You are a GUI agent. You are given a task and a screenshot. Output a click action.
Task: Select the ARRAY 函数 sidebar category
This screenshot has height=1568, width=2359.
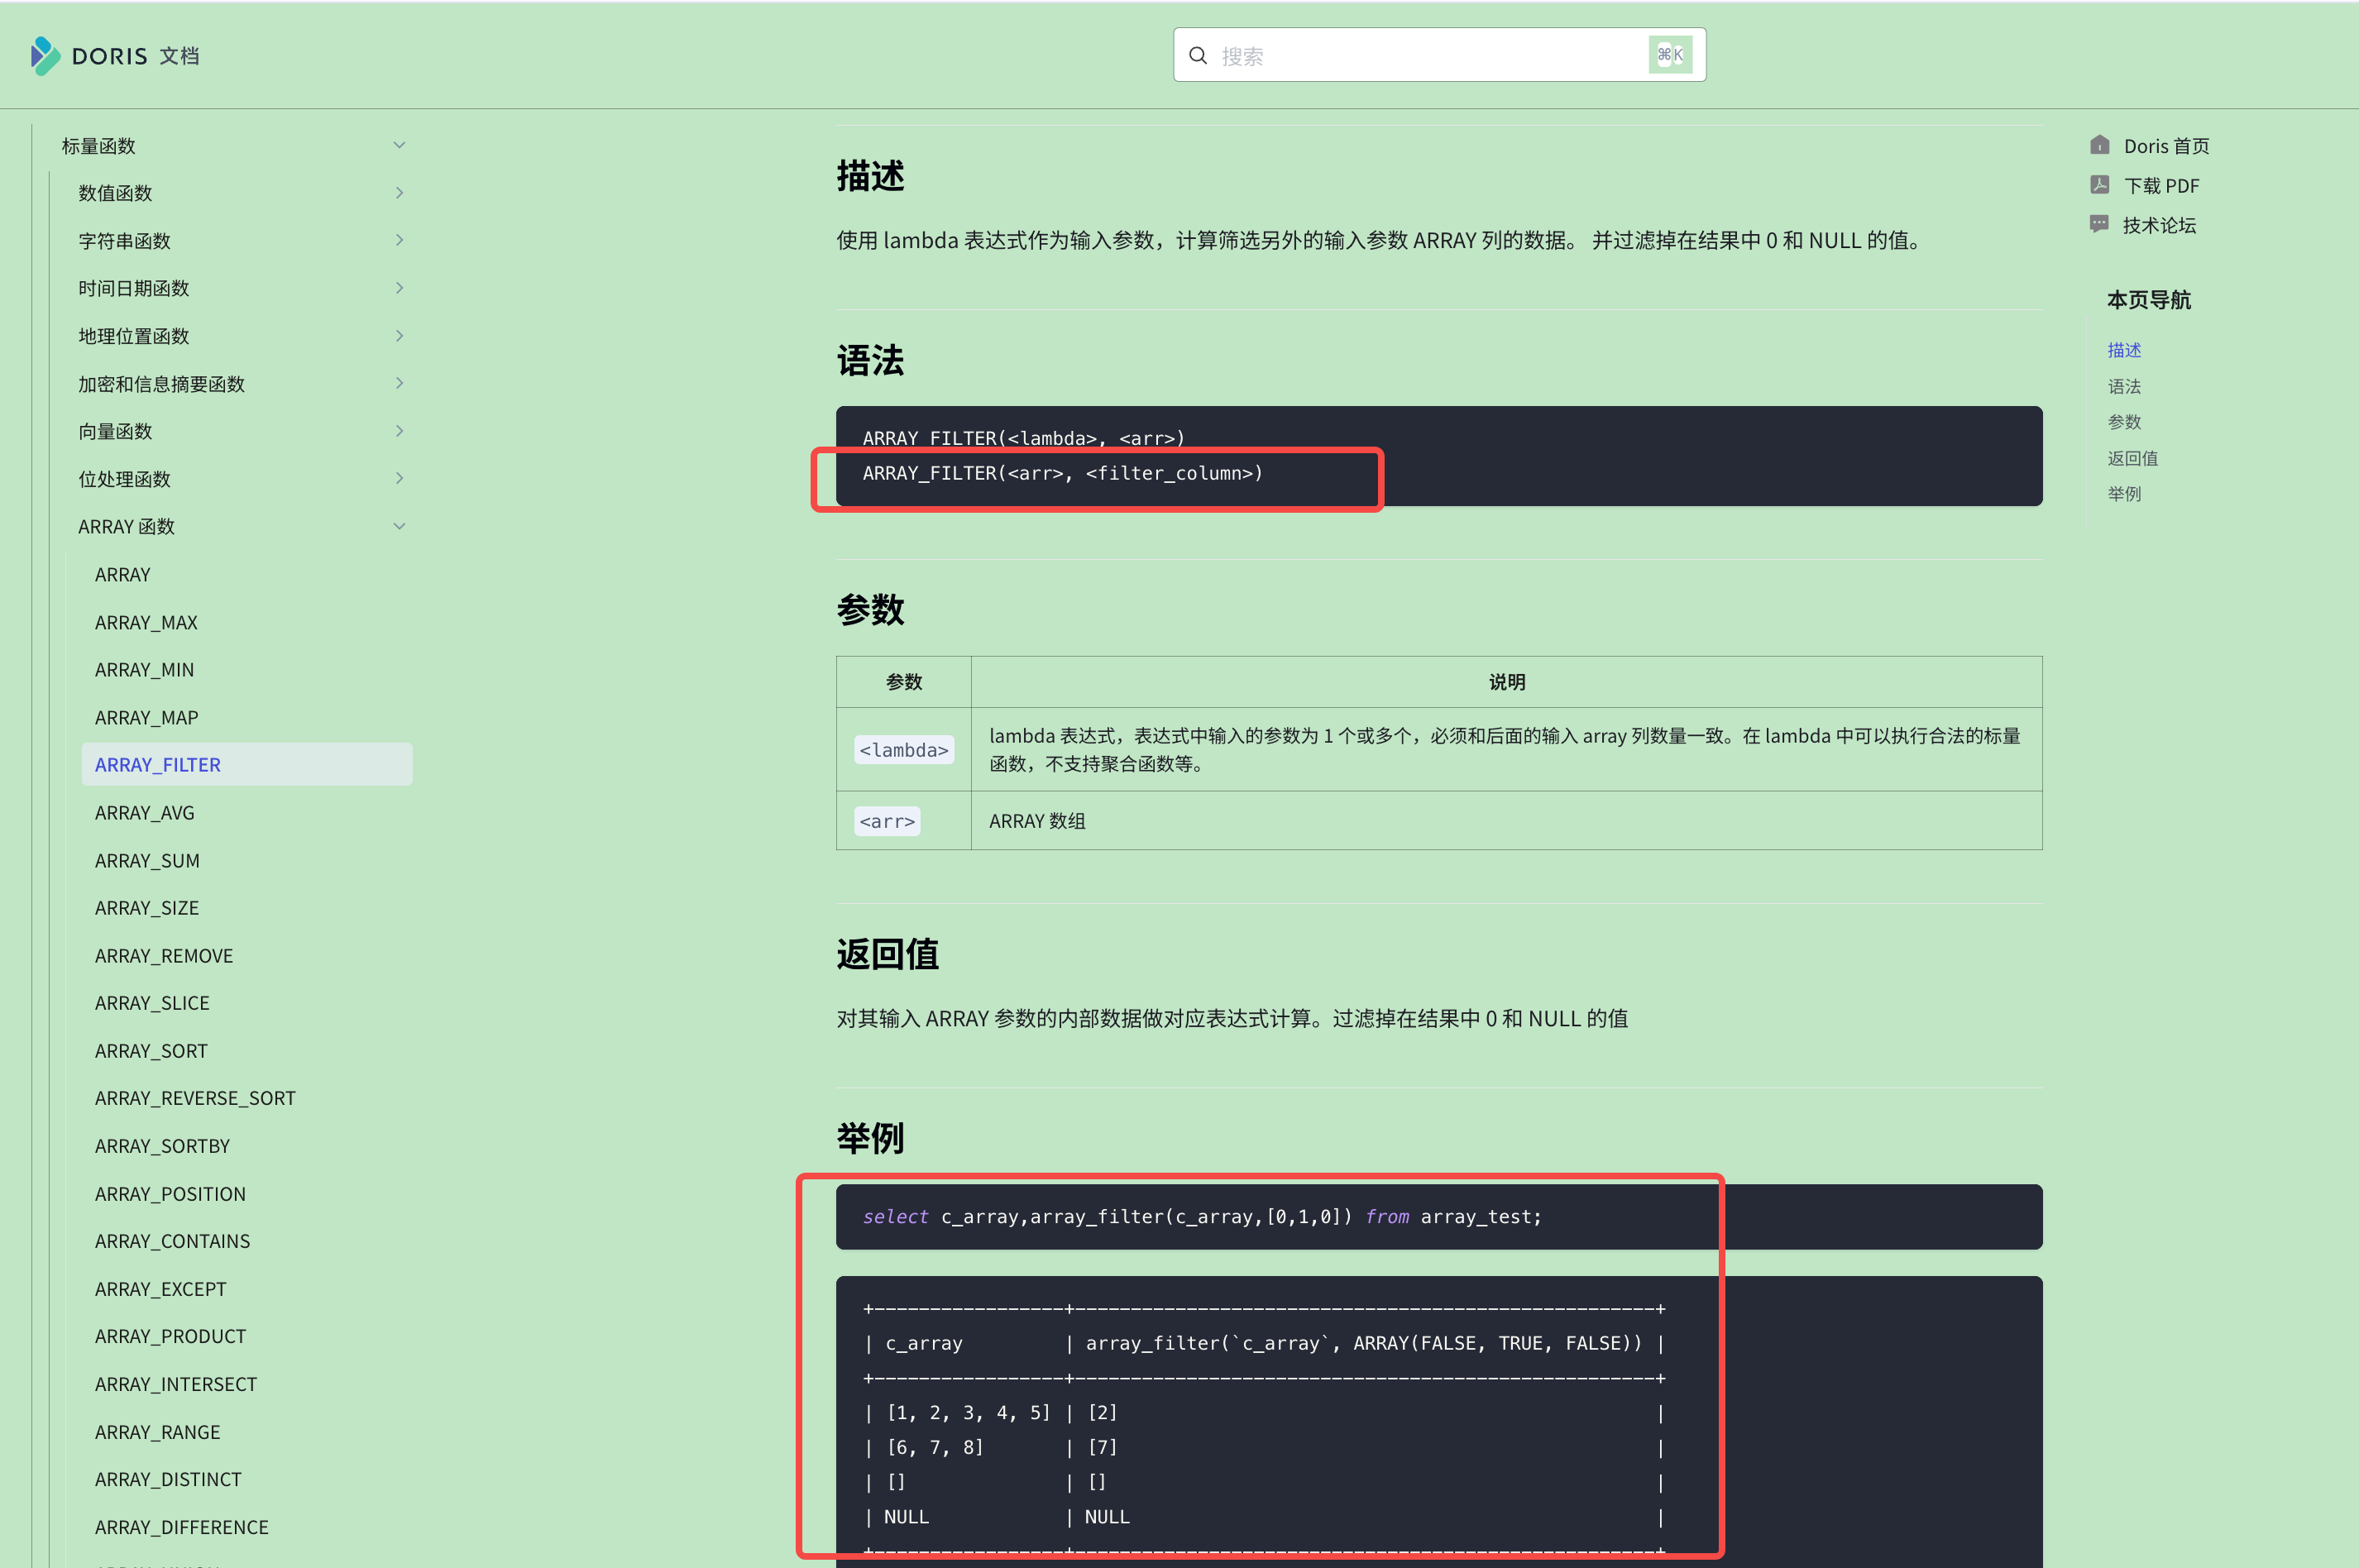pyautogui.click(x=126, y=526)
